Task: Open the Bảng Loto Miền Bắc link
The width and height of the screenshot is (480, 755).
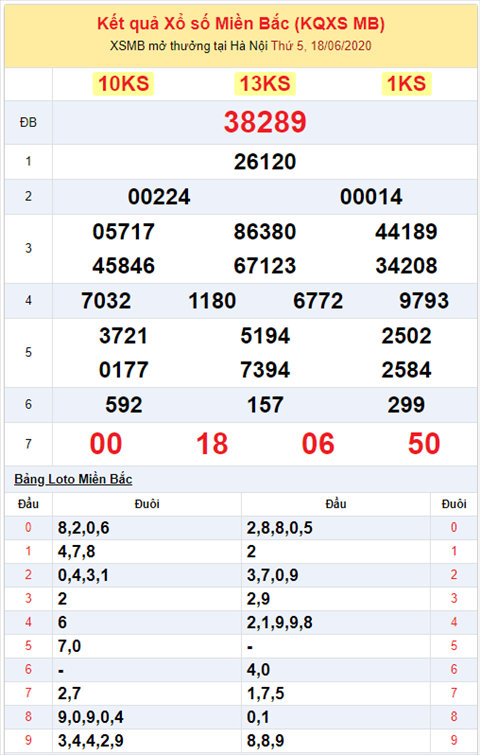Action: pos(73,479)
